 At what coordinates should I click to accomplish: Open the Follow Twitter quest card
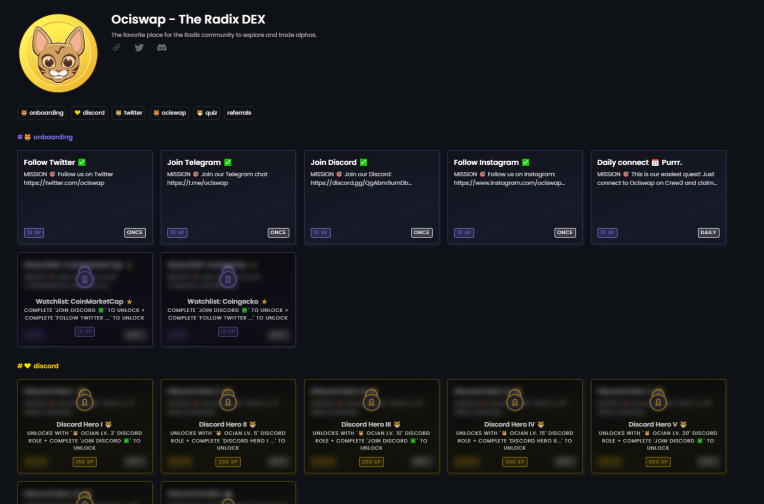click(85, 197)
